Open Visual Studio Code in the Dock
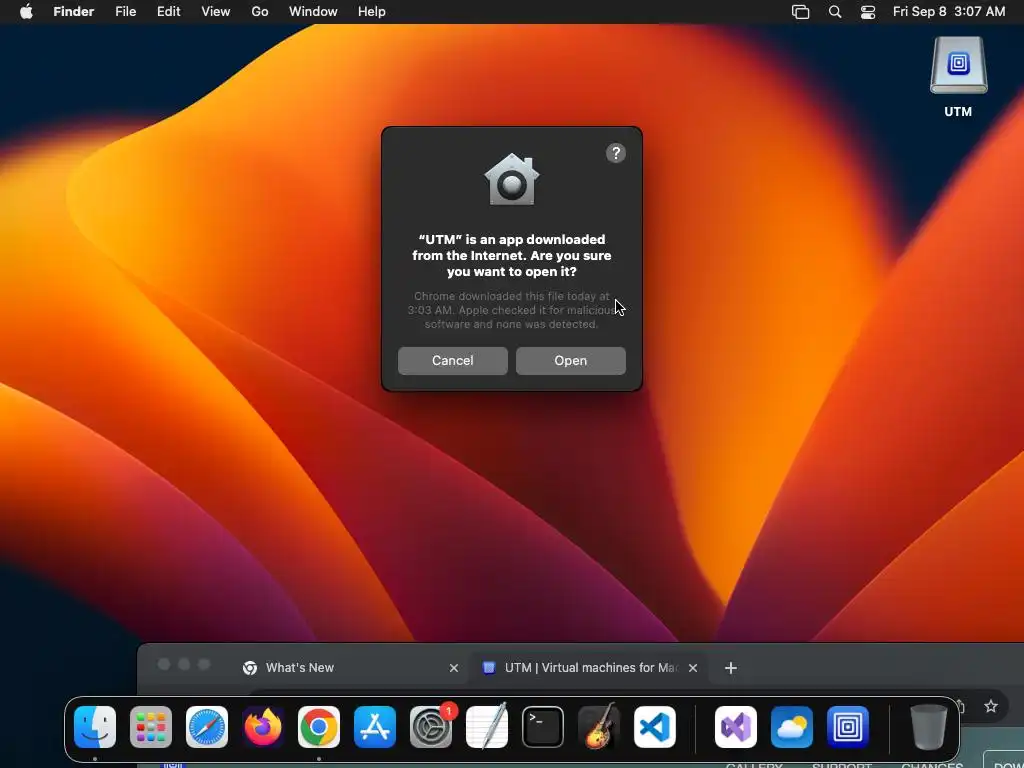Screen dimensions: 1024x768 tap(655, 727)
